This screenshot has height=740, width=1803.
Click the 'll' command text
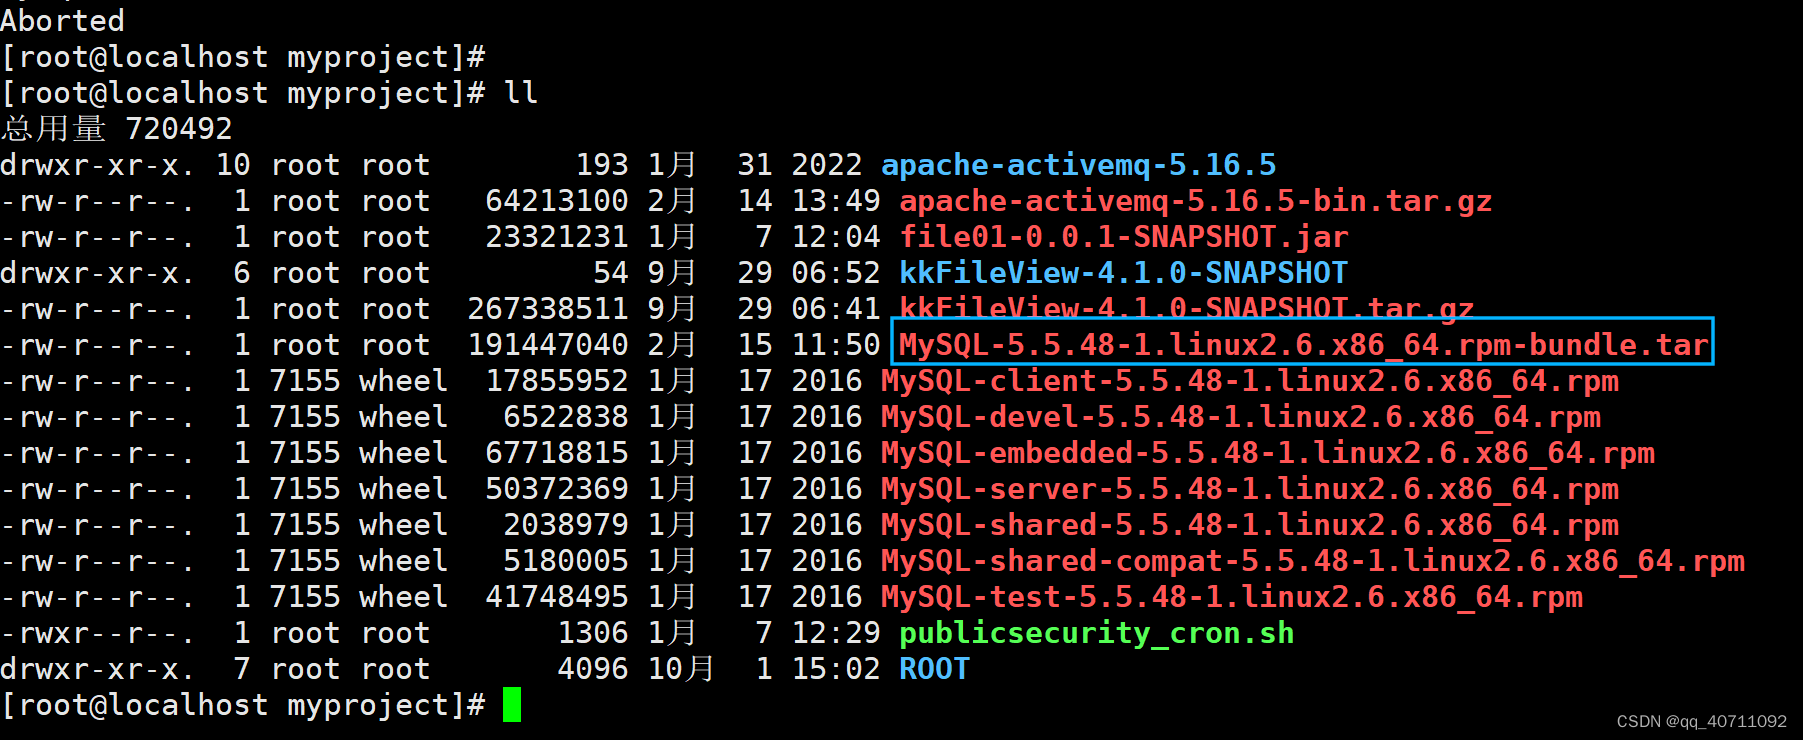click(x=521, y=93)
